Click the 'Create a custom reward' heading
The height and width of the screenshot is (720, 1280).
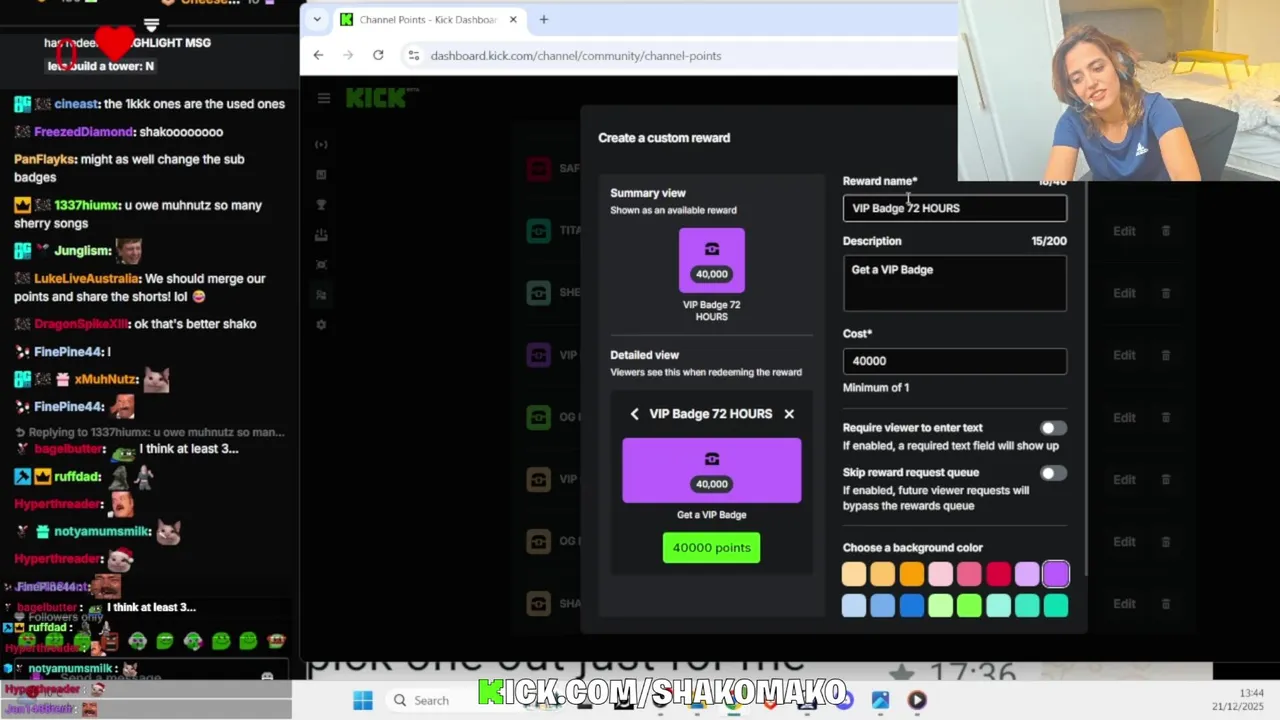point(664,138)
